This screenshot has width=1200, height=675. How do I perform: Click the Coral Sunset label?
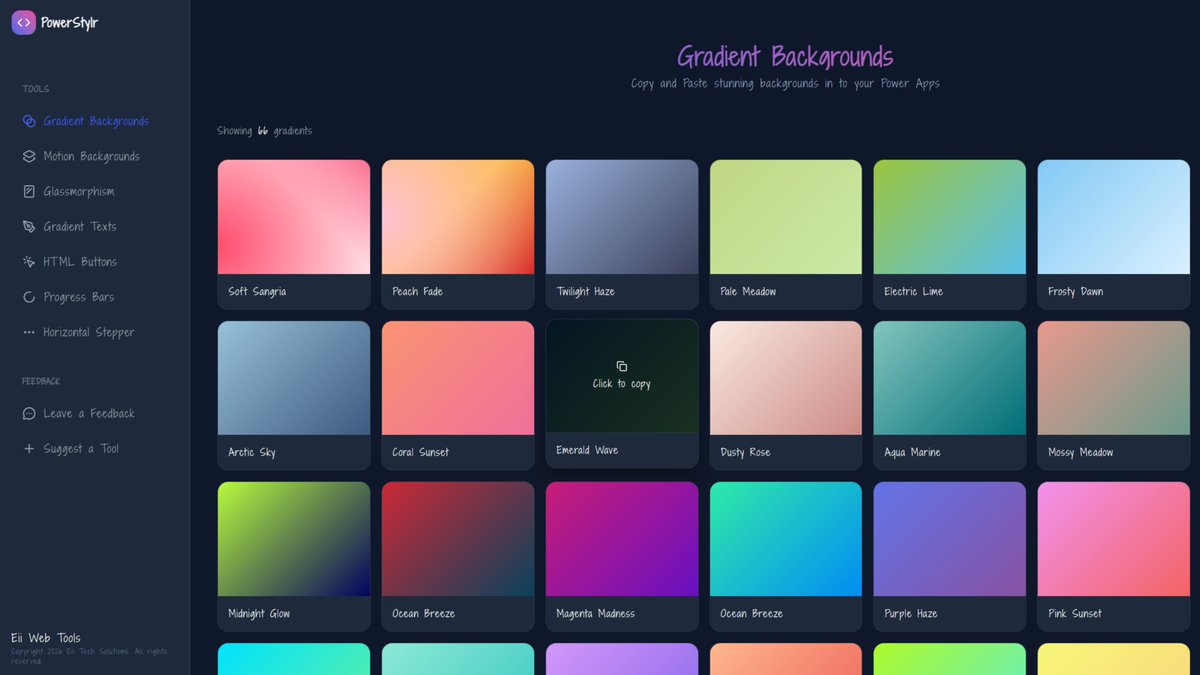click(420, 453)
